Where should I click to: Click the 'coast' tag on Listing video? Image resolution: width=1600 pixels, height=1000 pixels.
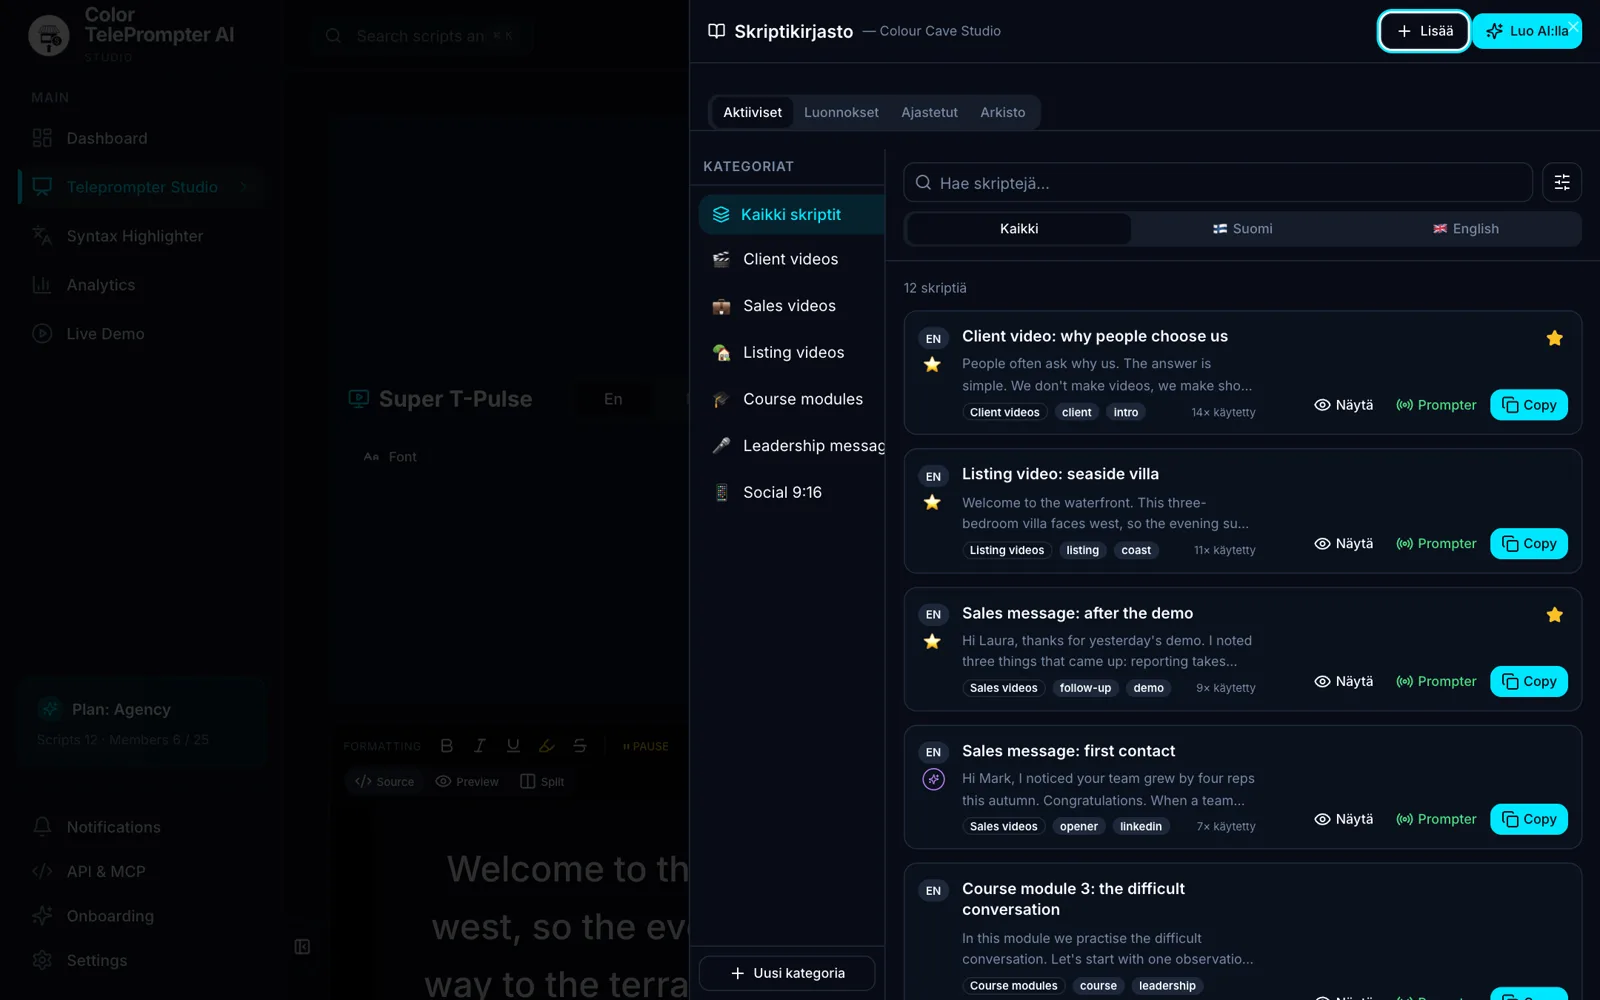coord(1136,550)
